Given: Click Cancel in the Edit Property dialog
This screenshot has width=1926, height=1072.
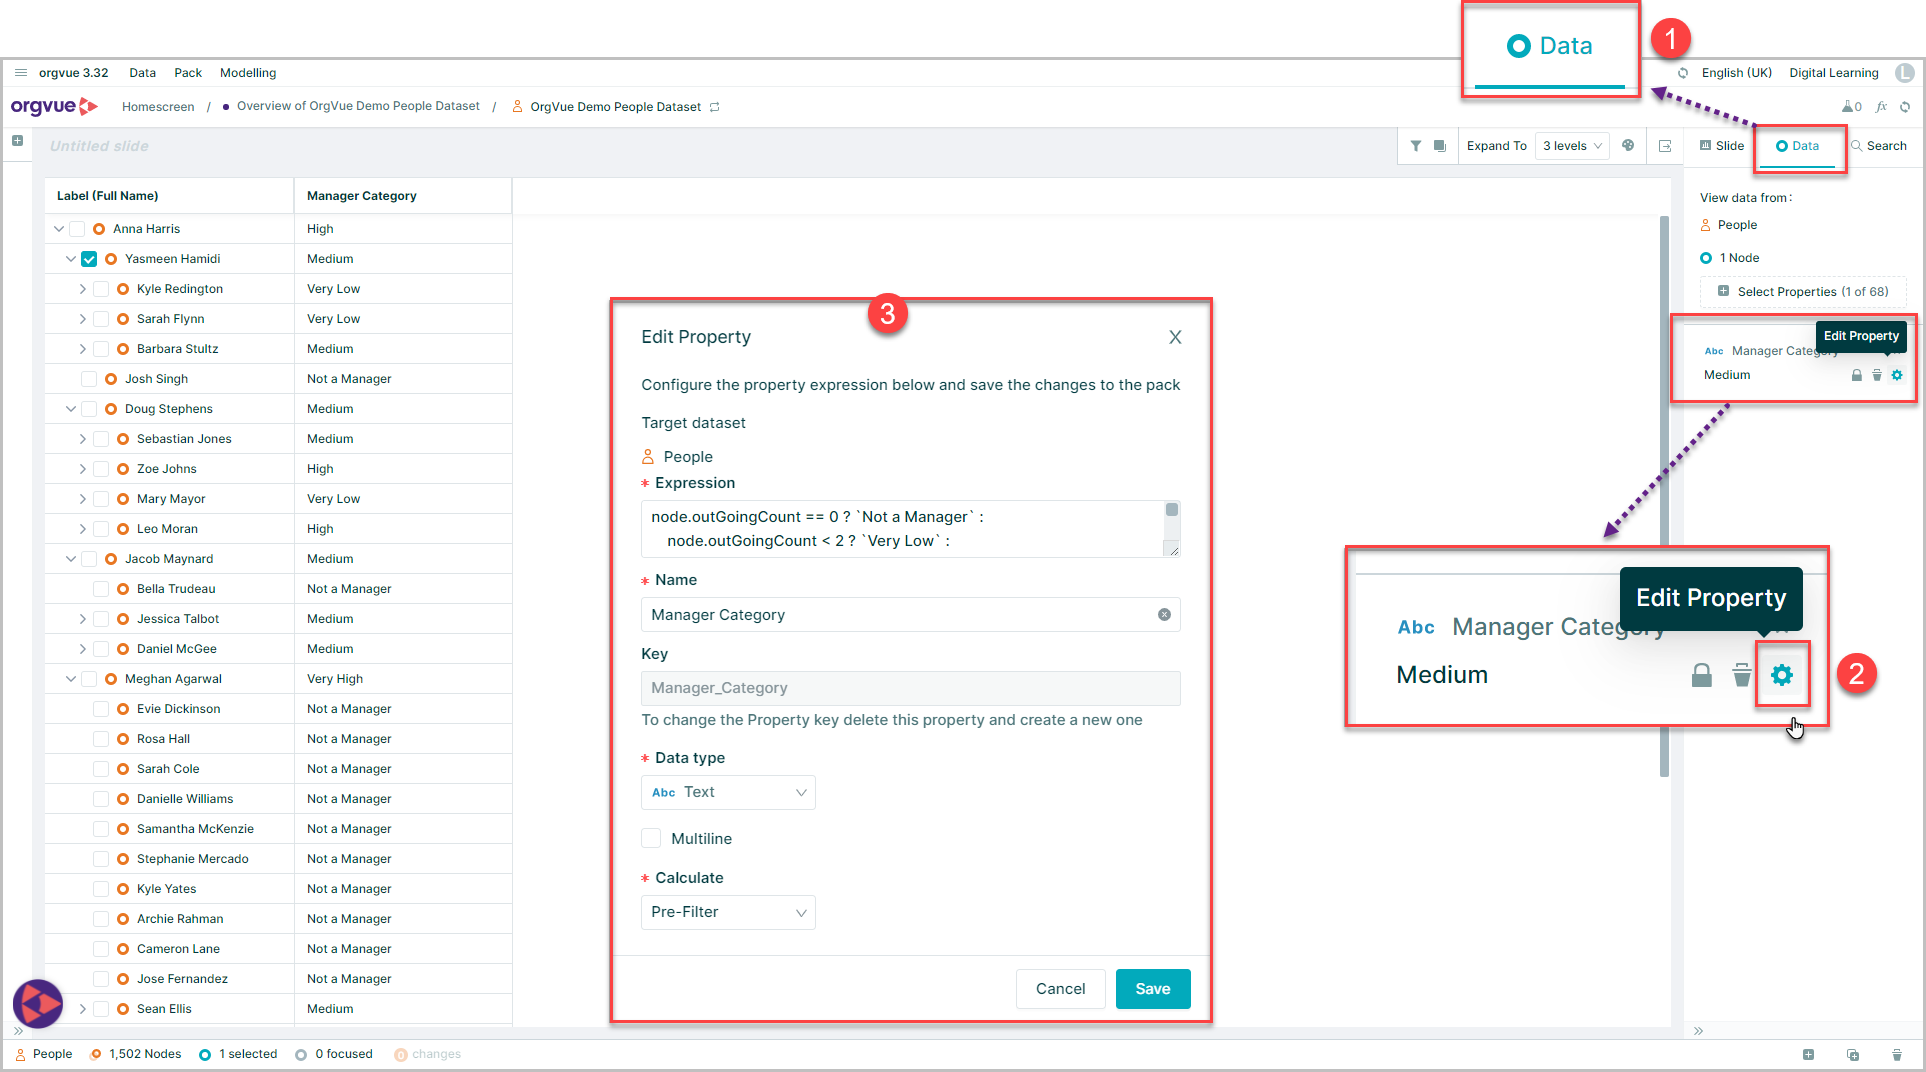Looking at the screenshot, I should [x=1060, y=989].
